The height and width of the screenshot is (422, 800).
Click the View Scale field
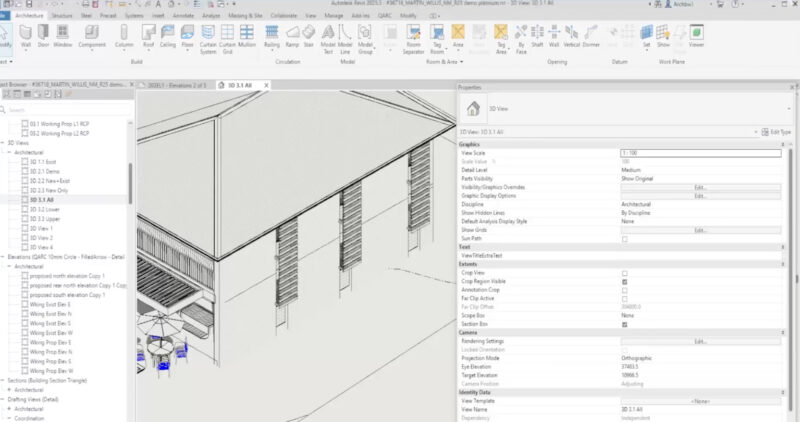pyautogui.click(x=700, y=152)
